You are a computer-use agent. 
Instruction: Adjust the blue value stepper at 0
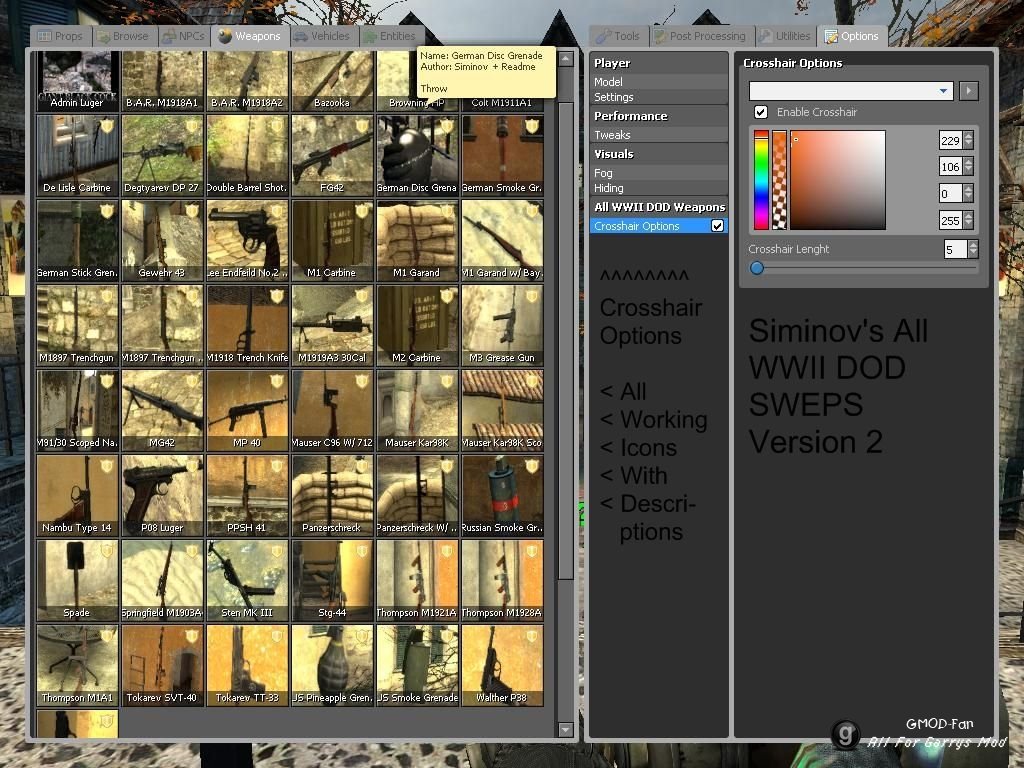(968, 193)
